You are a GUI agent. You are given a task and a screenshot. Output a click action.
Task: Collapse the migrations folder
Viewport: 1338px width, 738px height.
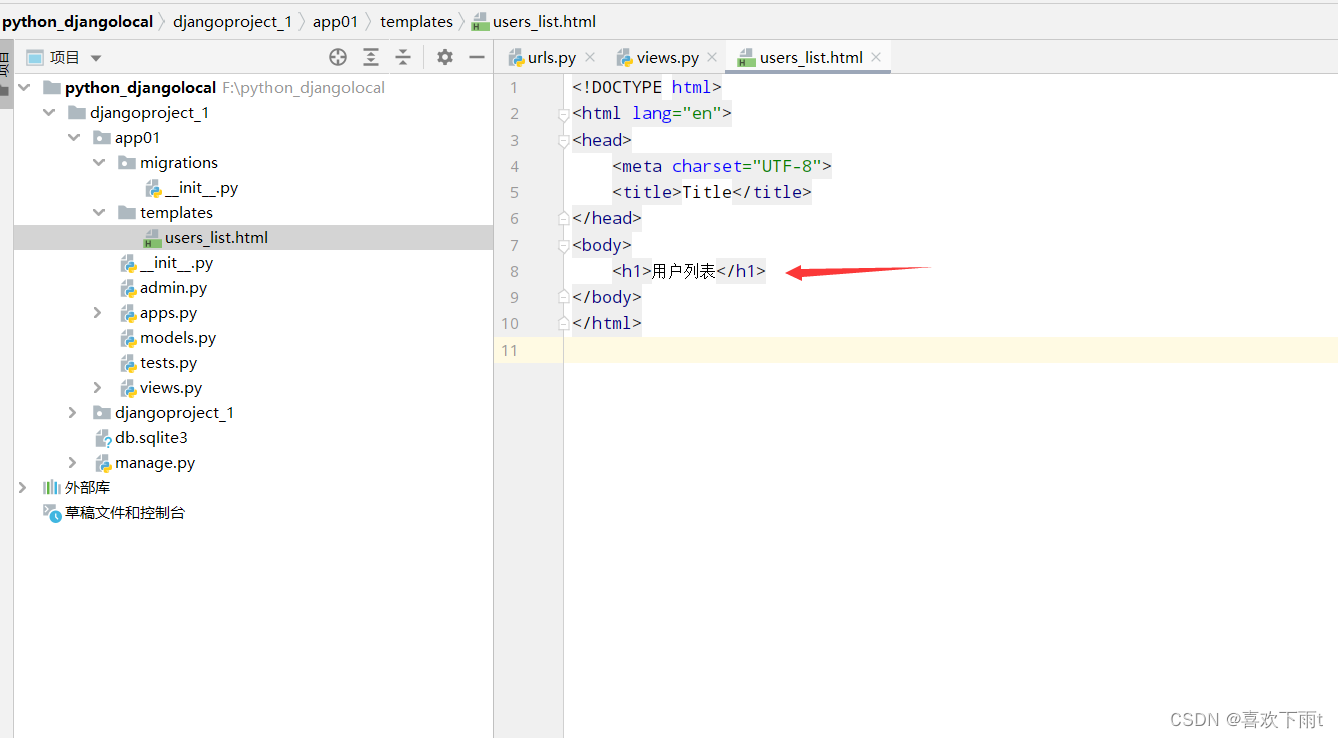98,163
